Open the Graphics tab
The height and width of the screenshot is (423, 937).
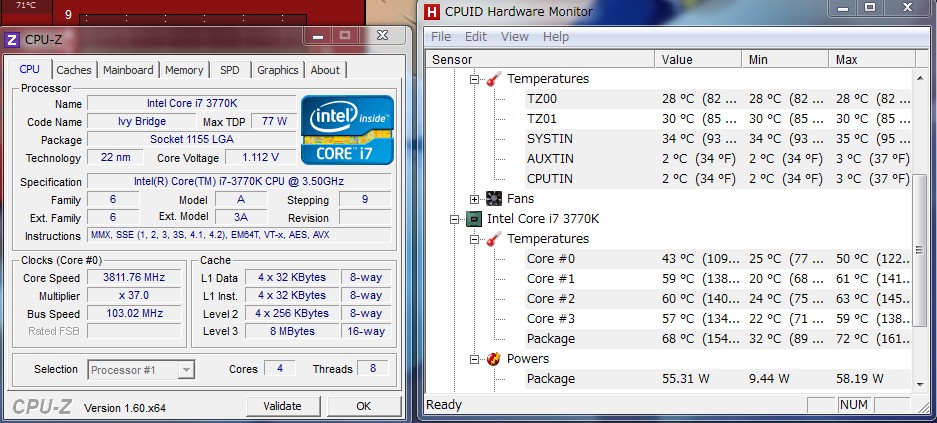[278, 70]
